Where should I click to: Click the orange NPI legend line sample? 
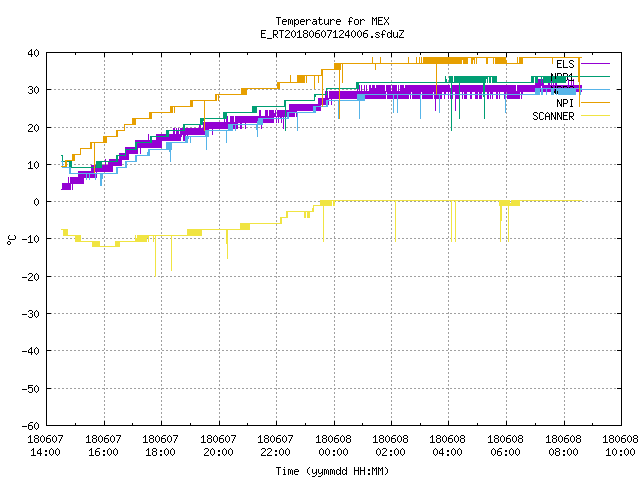[x=595, y=102]
